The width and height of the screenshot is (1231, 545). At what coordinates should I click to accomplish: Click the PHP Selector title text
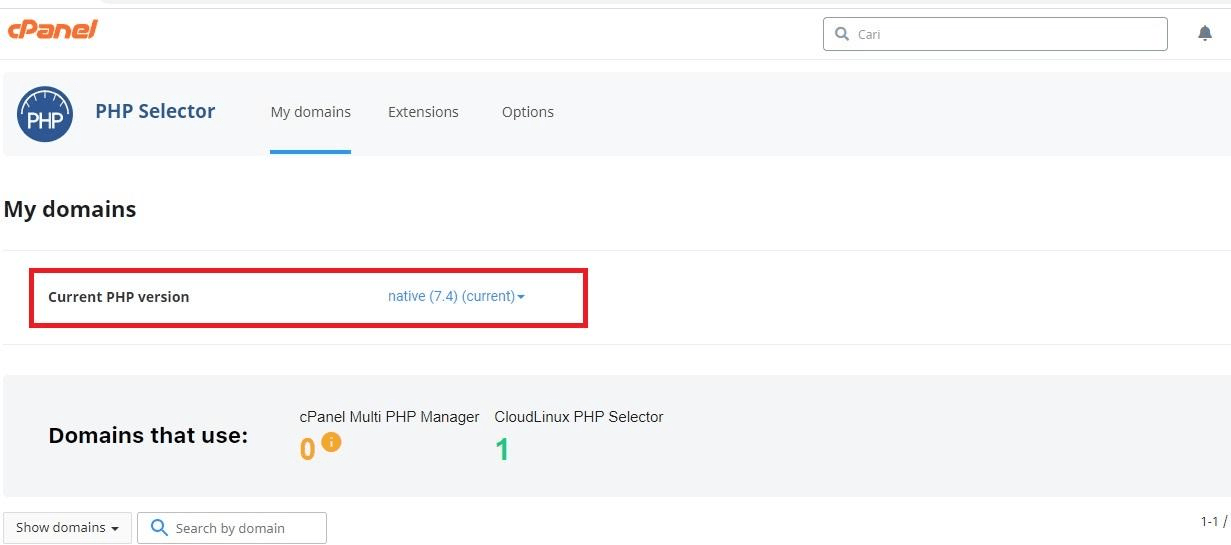coord(155,111)
